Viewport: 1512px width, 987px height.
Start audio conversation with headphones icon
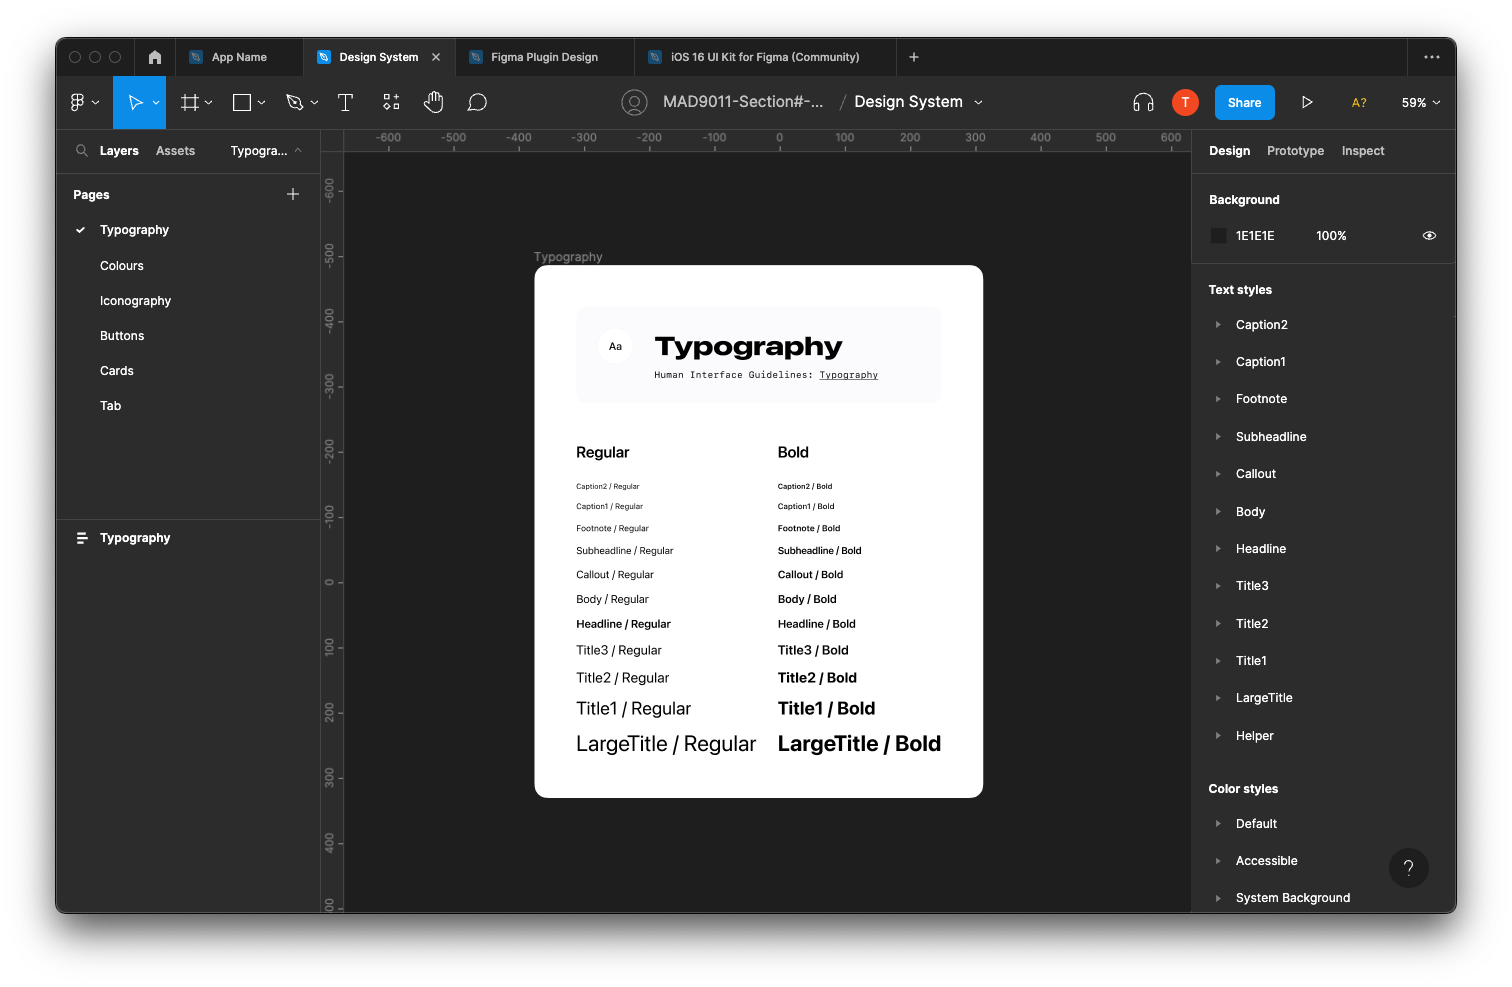1143,102
